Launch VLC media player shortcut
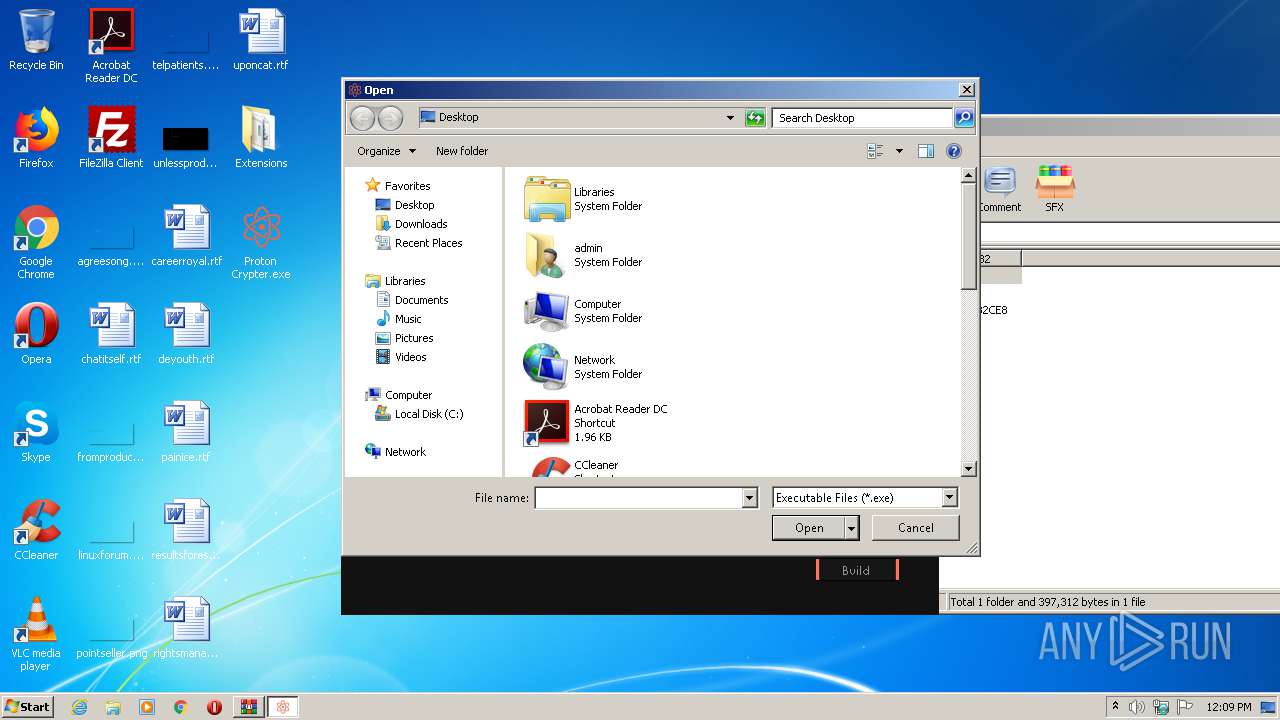Screen dimensions: 1280x720 click(x=36, y=635)
